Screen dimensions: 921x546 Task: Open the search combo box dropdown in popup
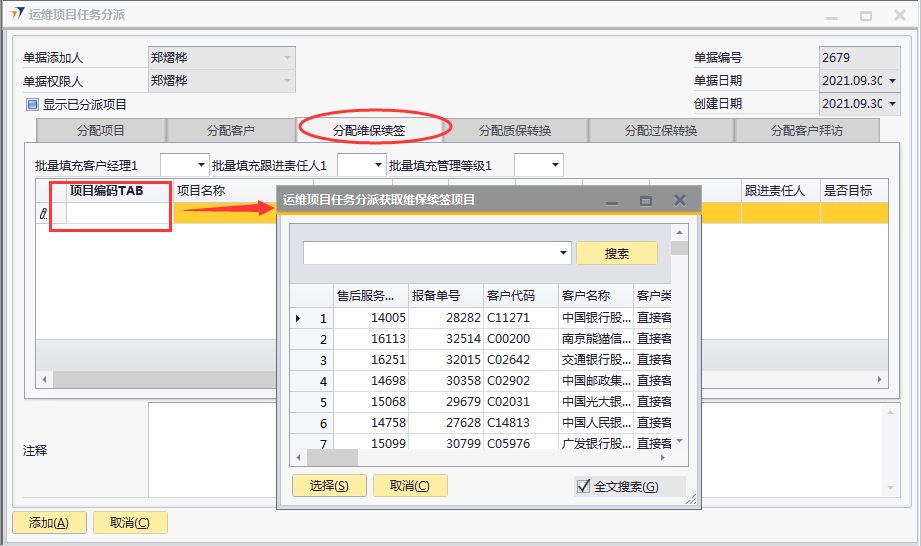[565, 253]
